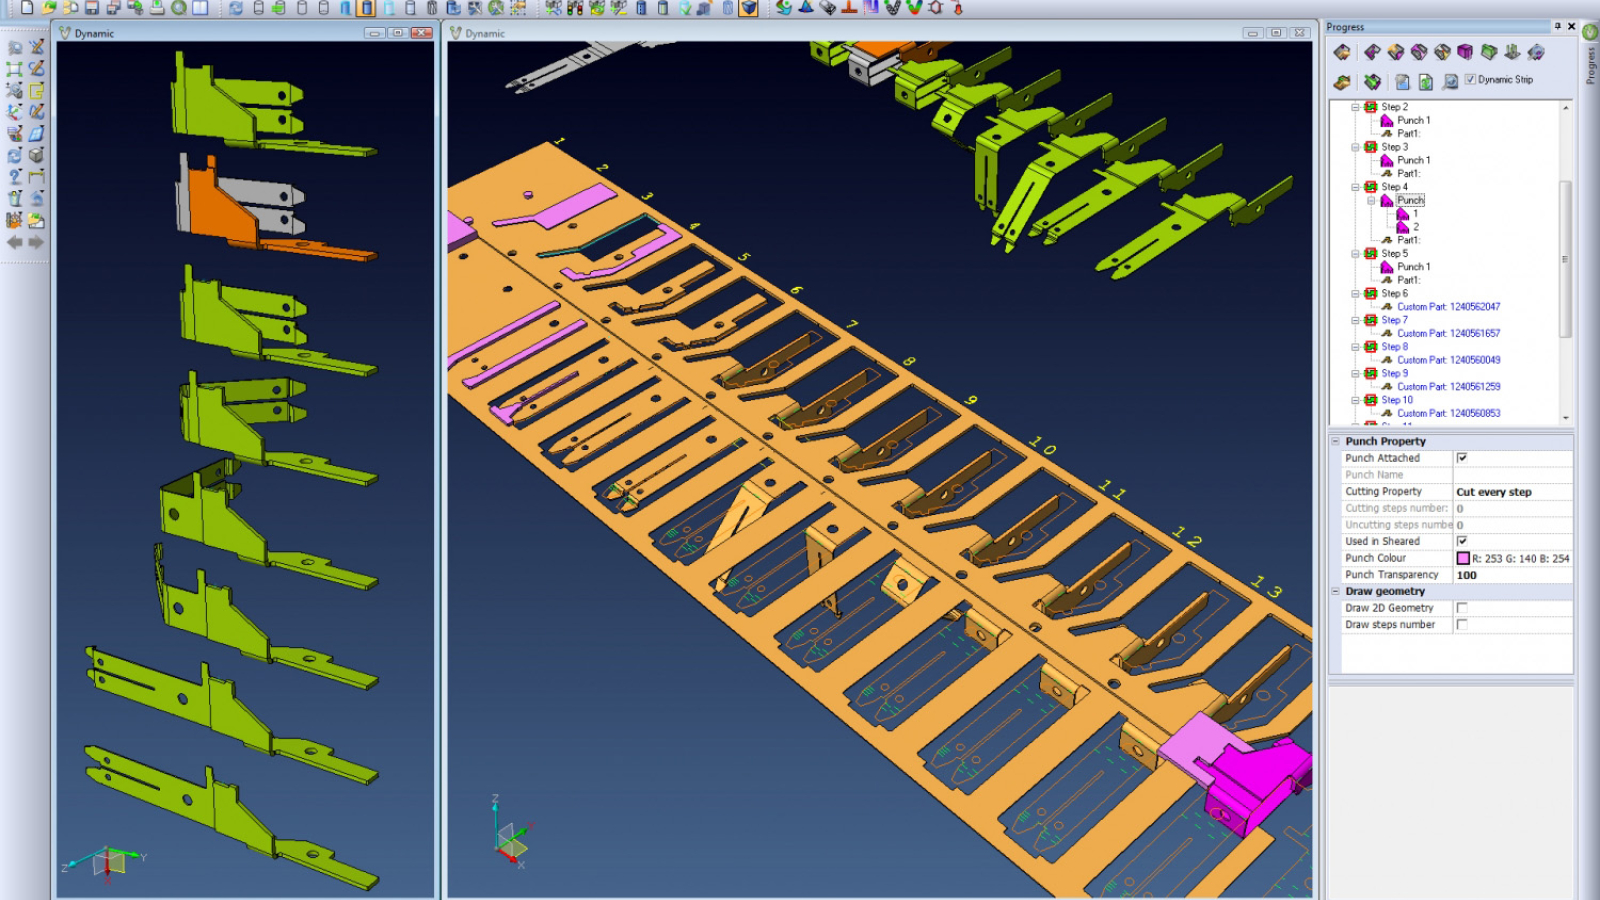
Task: Click the green cube icon in Progress toolbar
Action: click(x=1489, y=52)
